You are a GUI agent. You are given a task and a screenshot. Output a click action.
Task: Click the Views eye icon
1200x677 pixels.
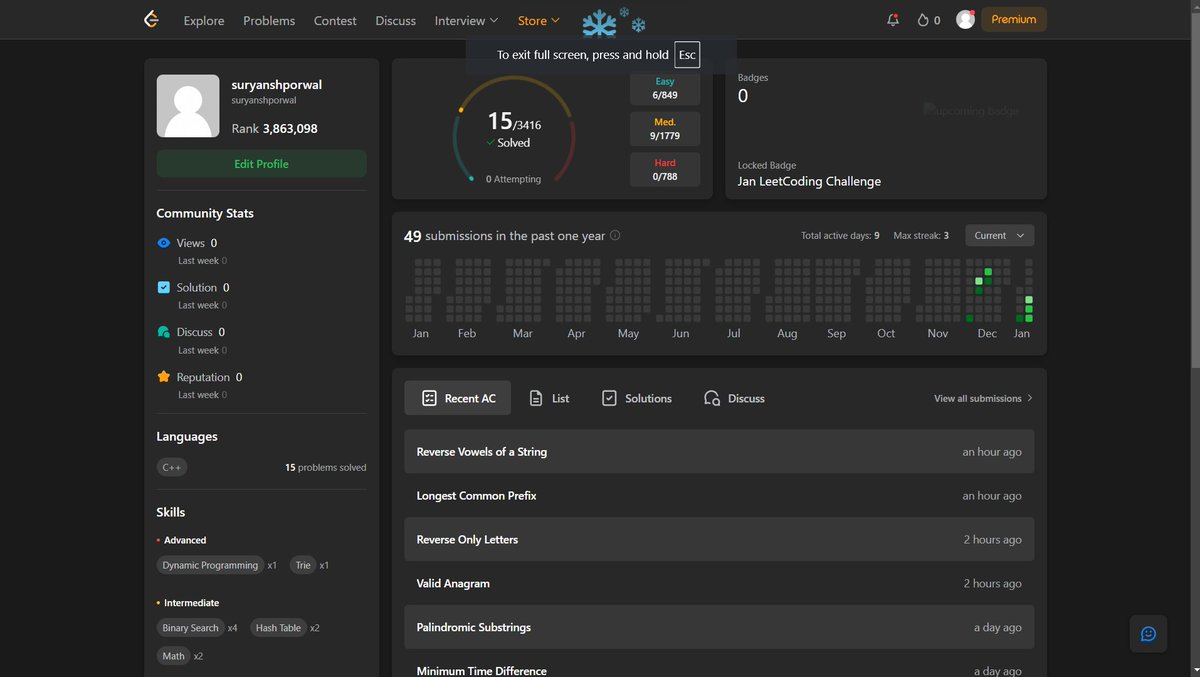pyautogui.click(x=164, y=243)
